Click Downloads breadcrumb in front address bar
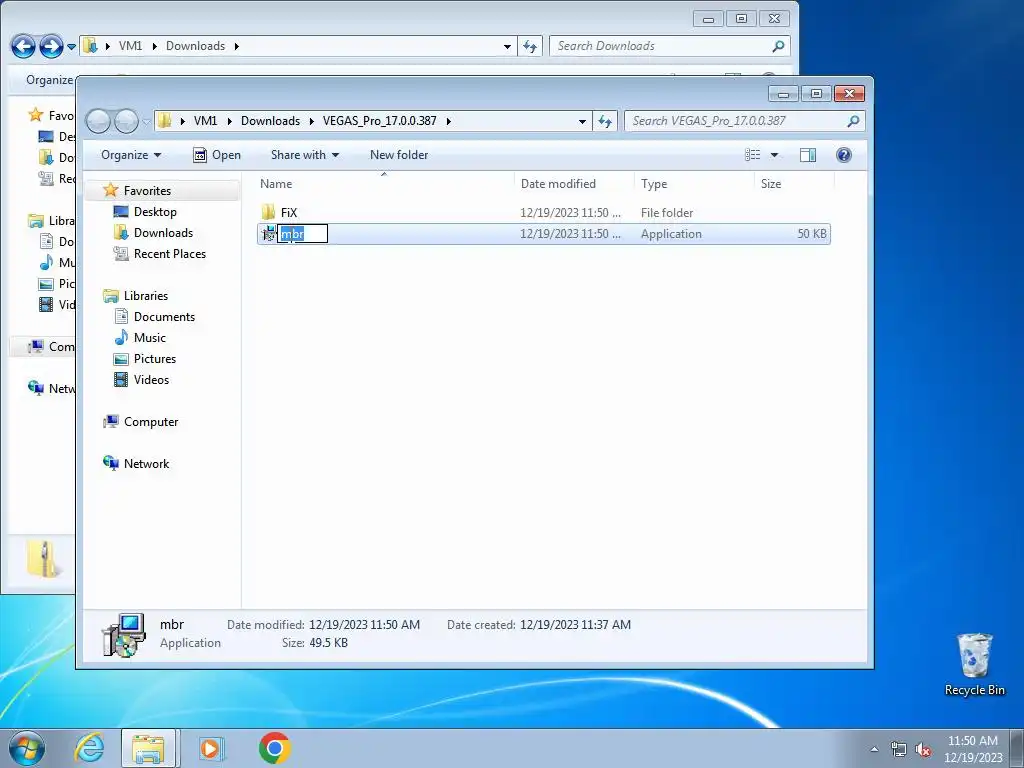 270,121
